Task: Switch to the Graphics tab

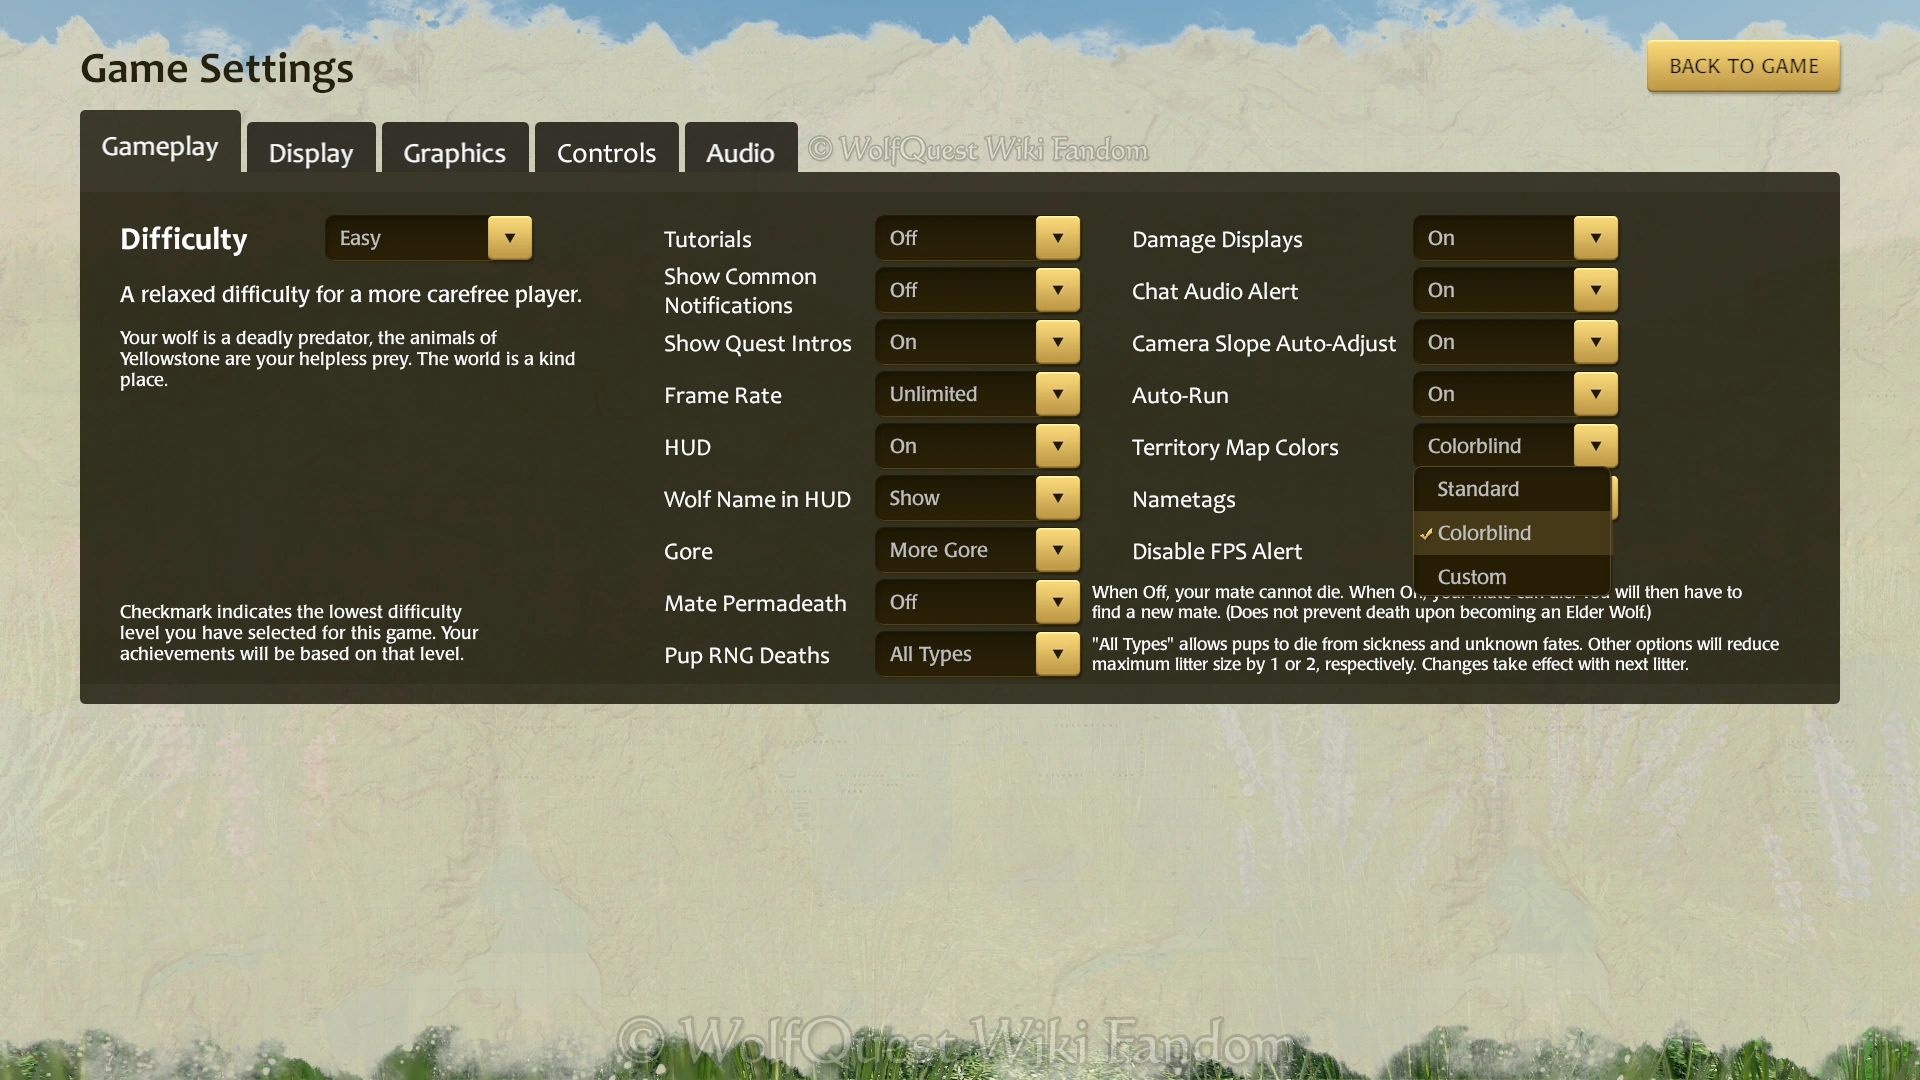Action: tap(454, 152)
